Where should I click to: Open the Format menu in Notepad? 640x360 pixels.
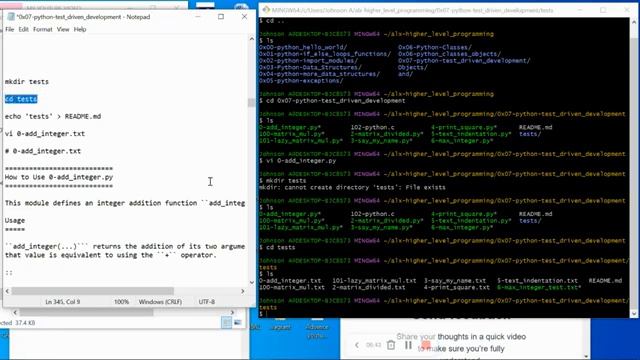click(x=42, y=29)
